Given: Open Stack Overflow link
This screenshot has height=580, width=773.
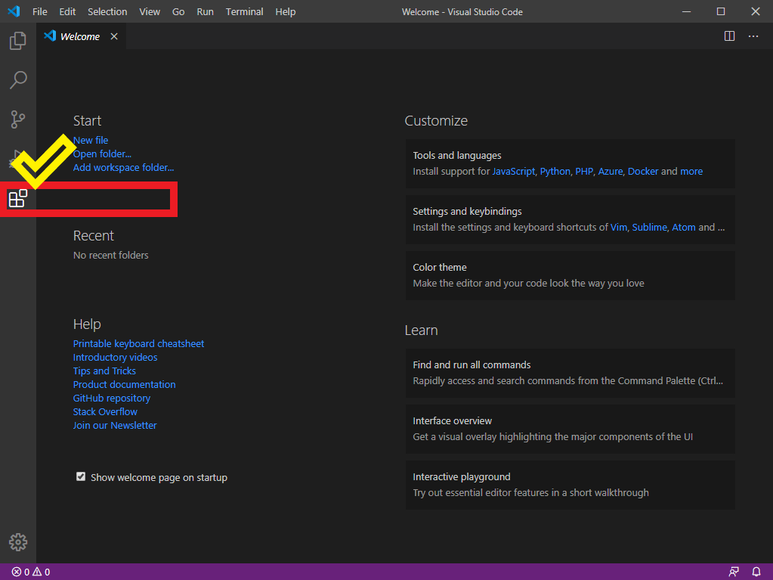Looking at the screenshot, I should tap(105, 411).
